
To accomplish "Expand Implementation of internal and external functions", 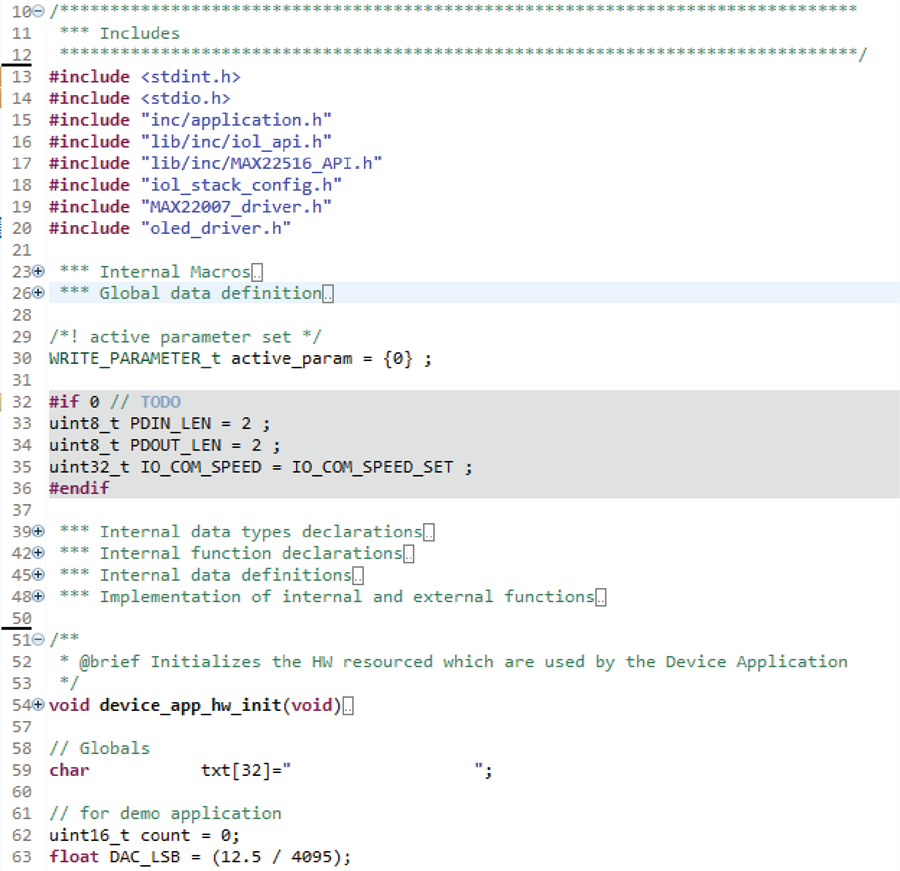I will (38, 597).
